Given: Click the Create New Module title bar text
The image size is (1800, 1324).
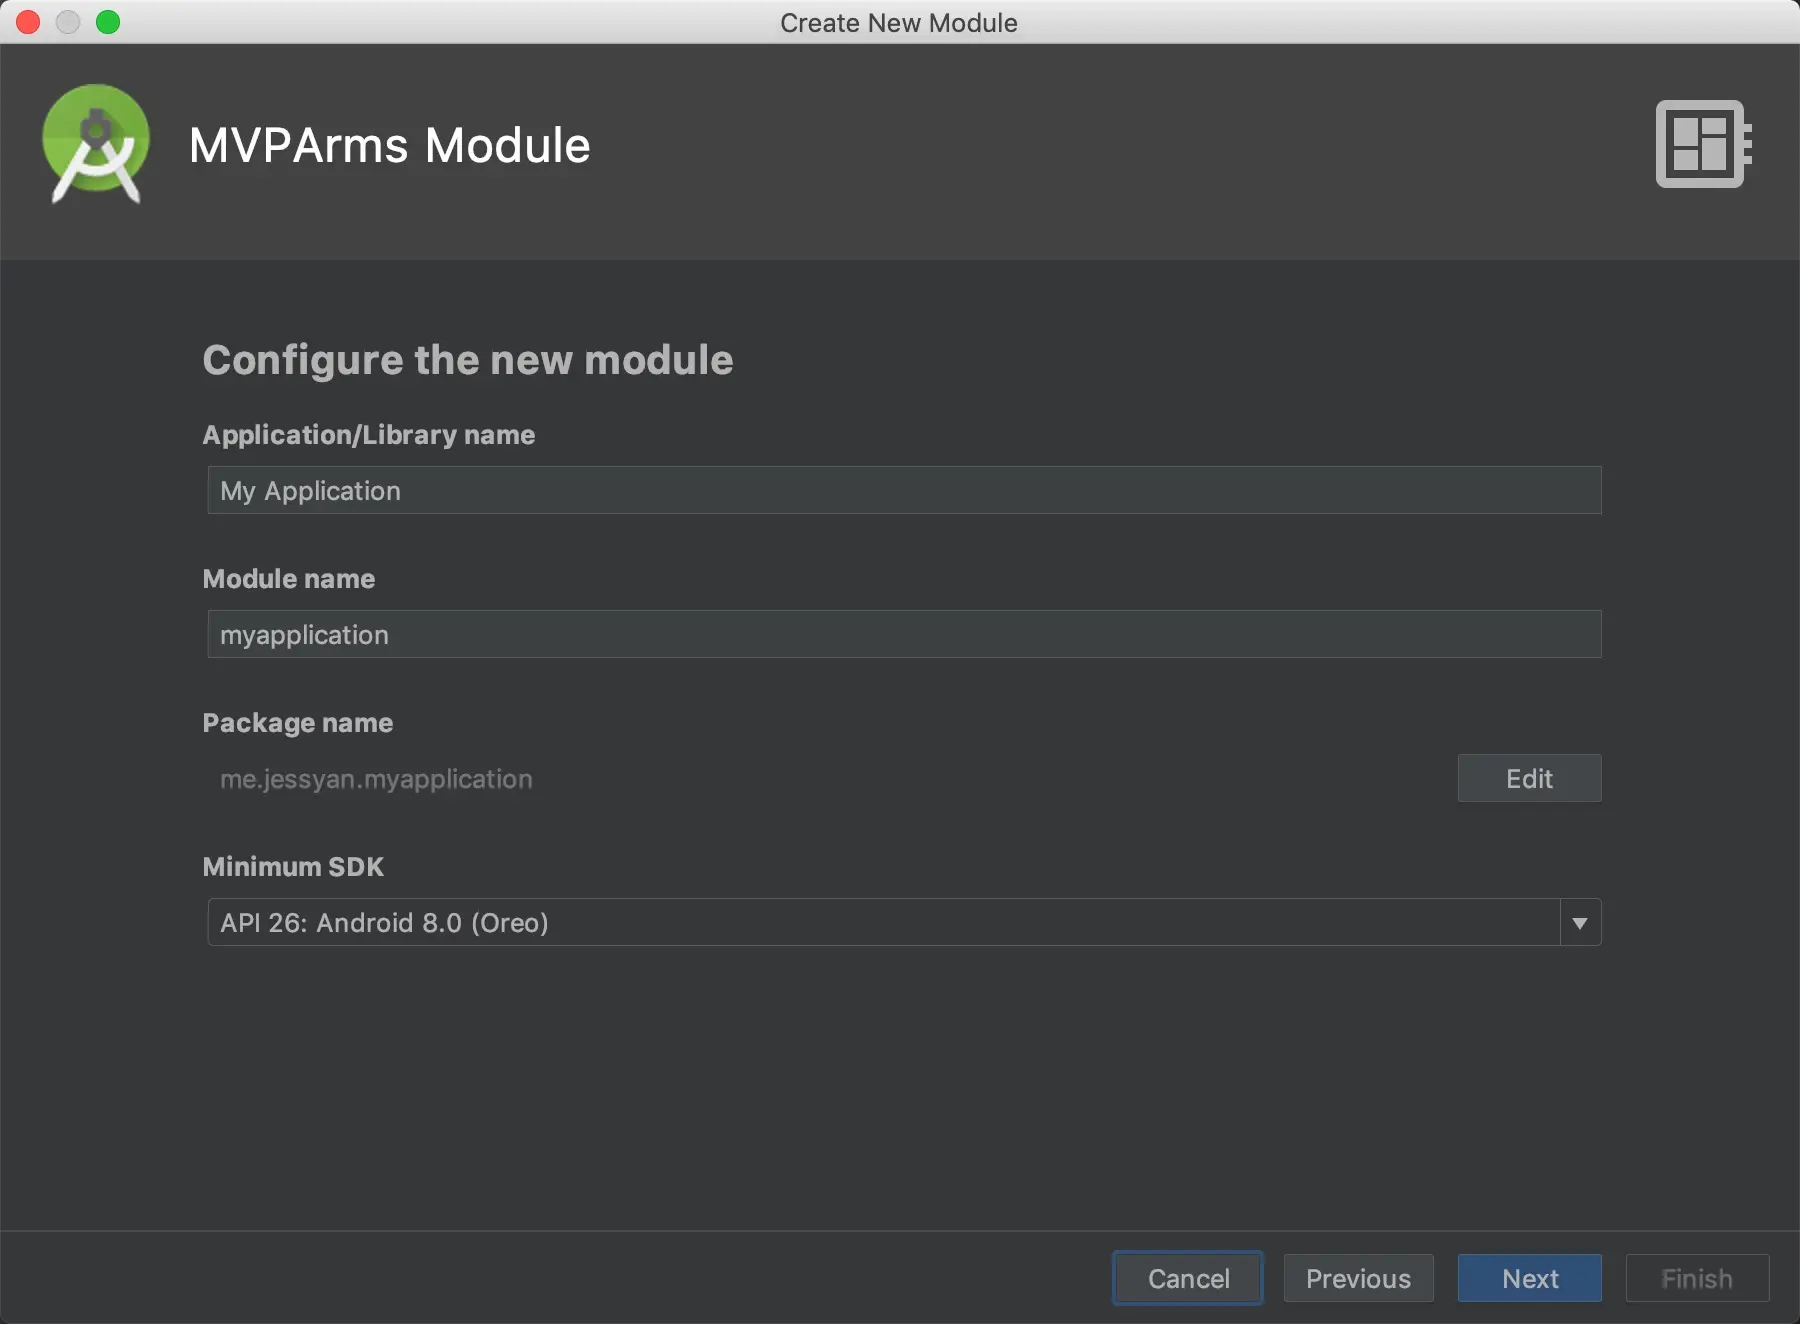Looking at the screenshot, I should (x=899, y=22).
